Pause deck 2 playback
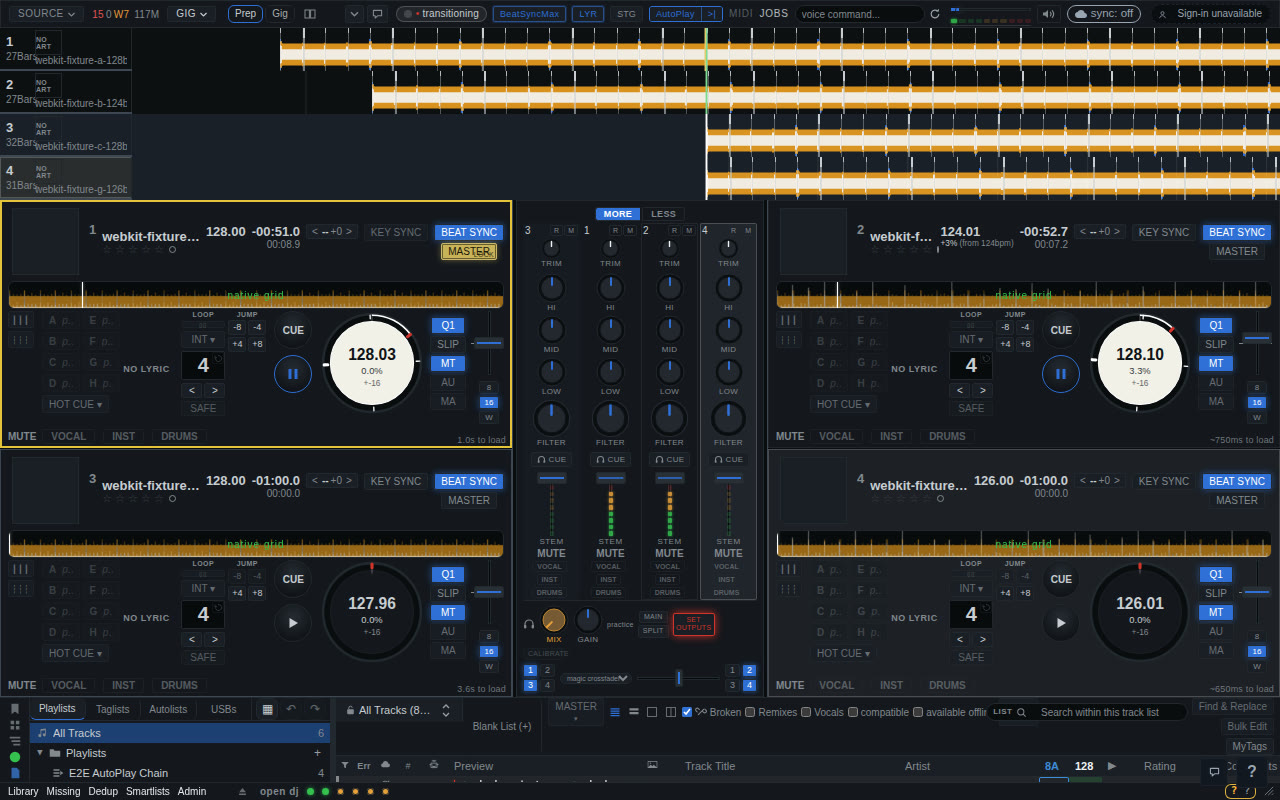 coord(1061,374)
